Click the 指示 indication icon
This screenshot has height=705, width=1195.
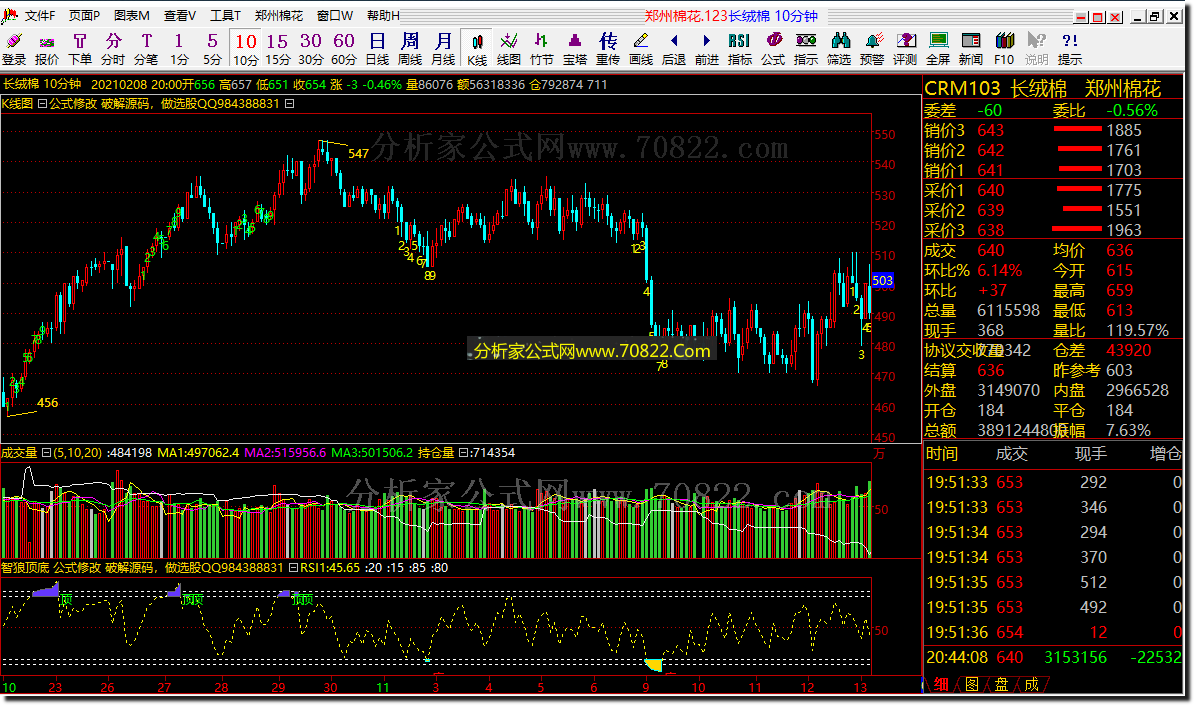point(806,49)
